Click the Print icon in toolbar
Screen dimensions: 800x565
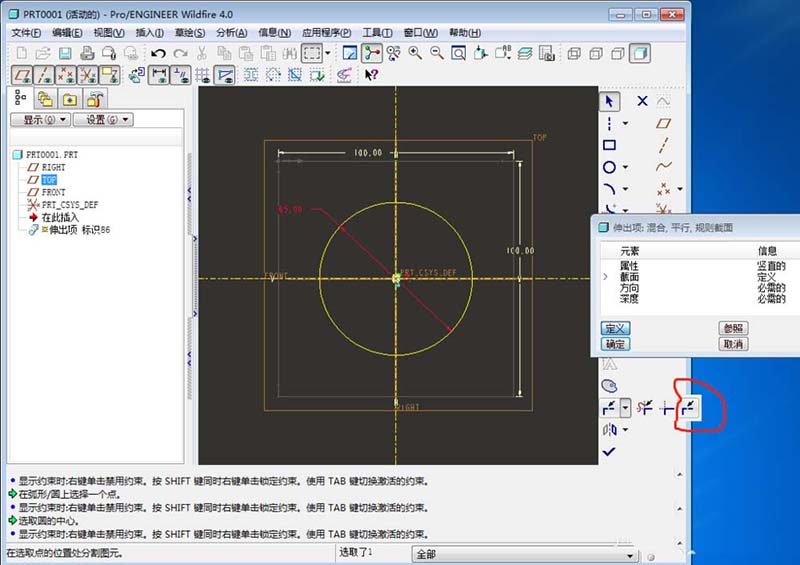click(x=87, y=53)
